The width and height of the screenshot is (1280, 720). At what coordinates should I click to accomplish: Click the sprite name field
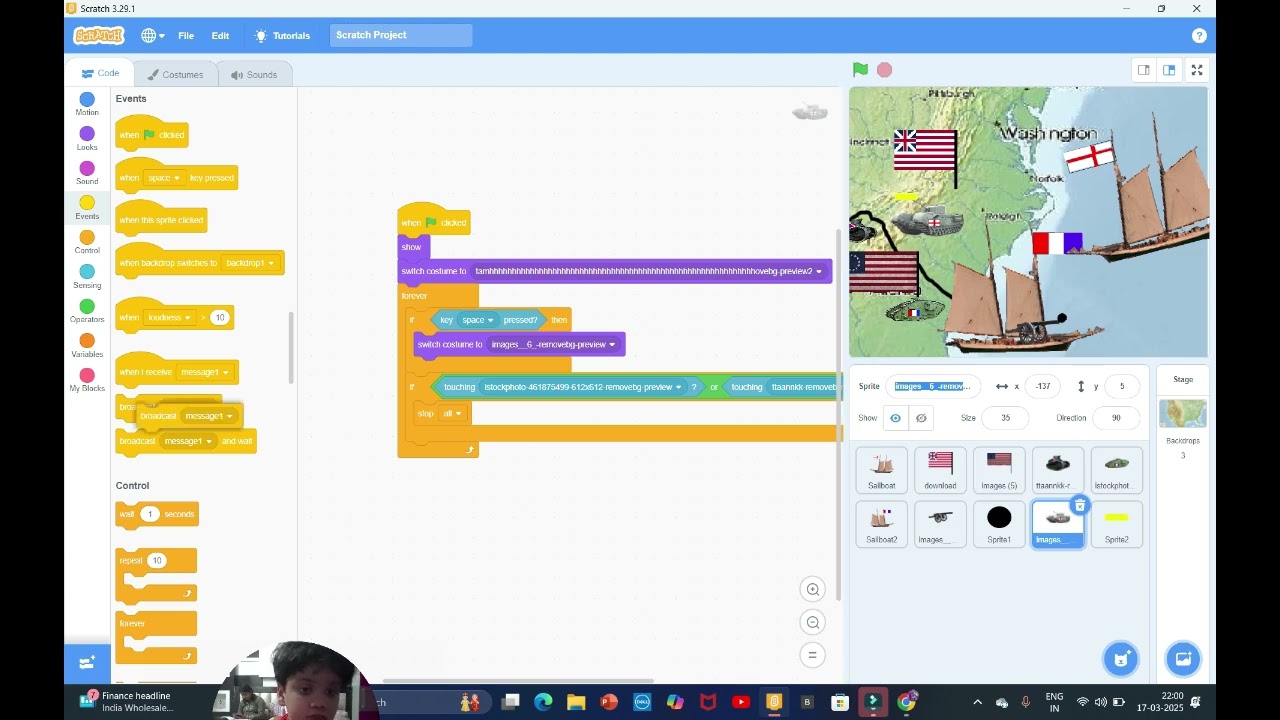[x=932, y=386]
